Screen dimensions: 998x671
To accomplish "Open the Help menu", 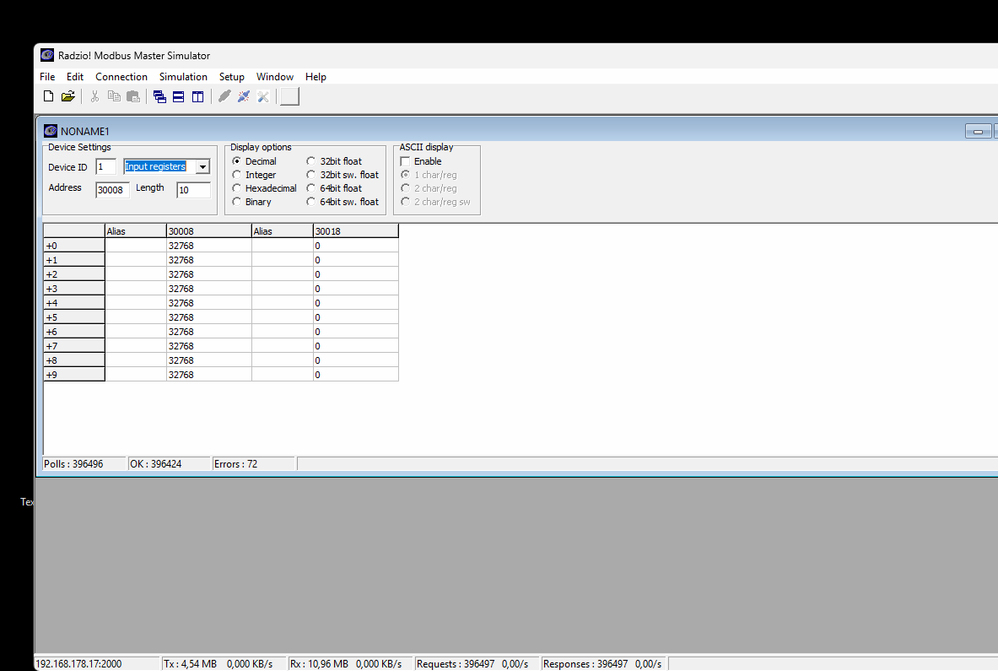I will (x=315, y=76).
